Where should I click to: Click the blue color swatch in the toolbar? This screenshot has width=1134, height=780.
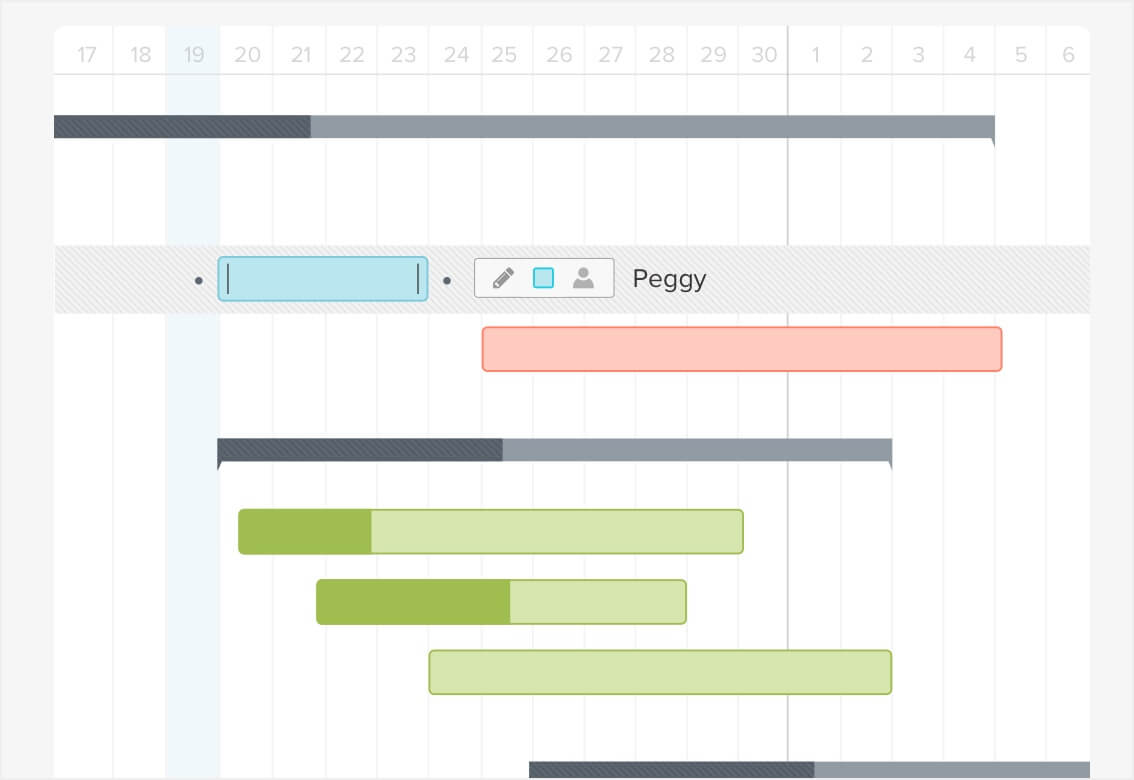544,278
